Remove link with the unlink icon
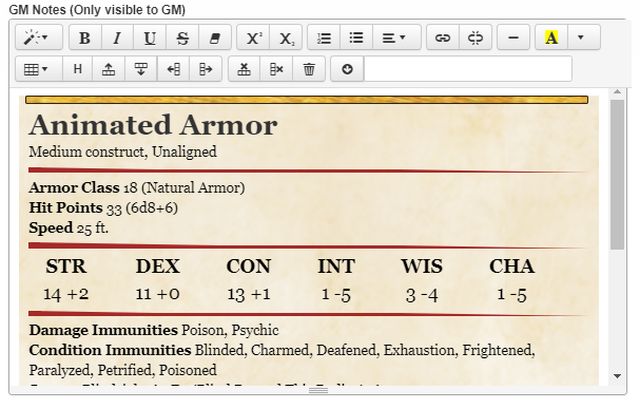 476,38
